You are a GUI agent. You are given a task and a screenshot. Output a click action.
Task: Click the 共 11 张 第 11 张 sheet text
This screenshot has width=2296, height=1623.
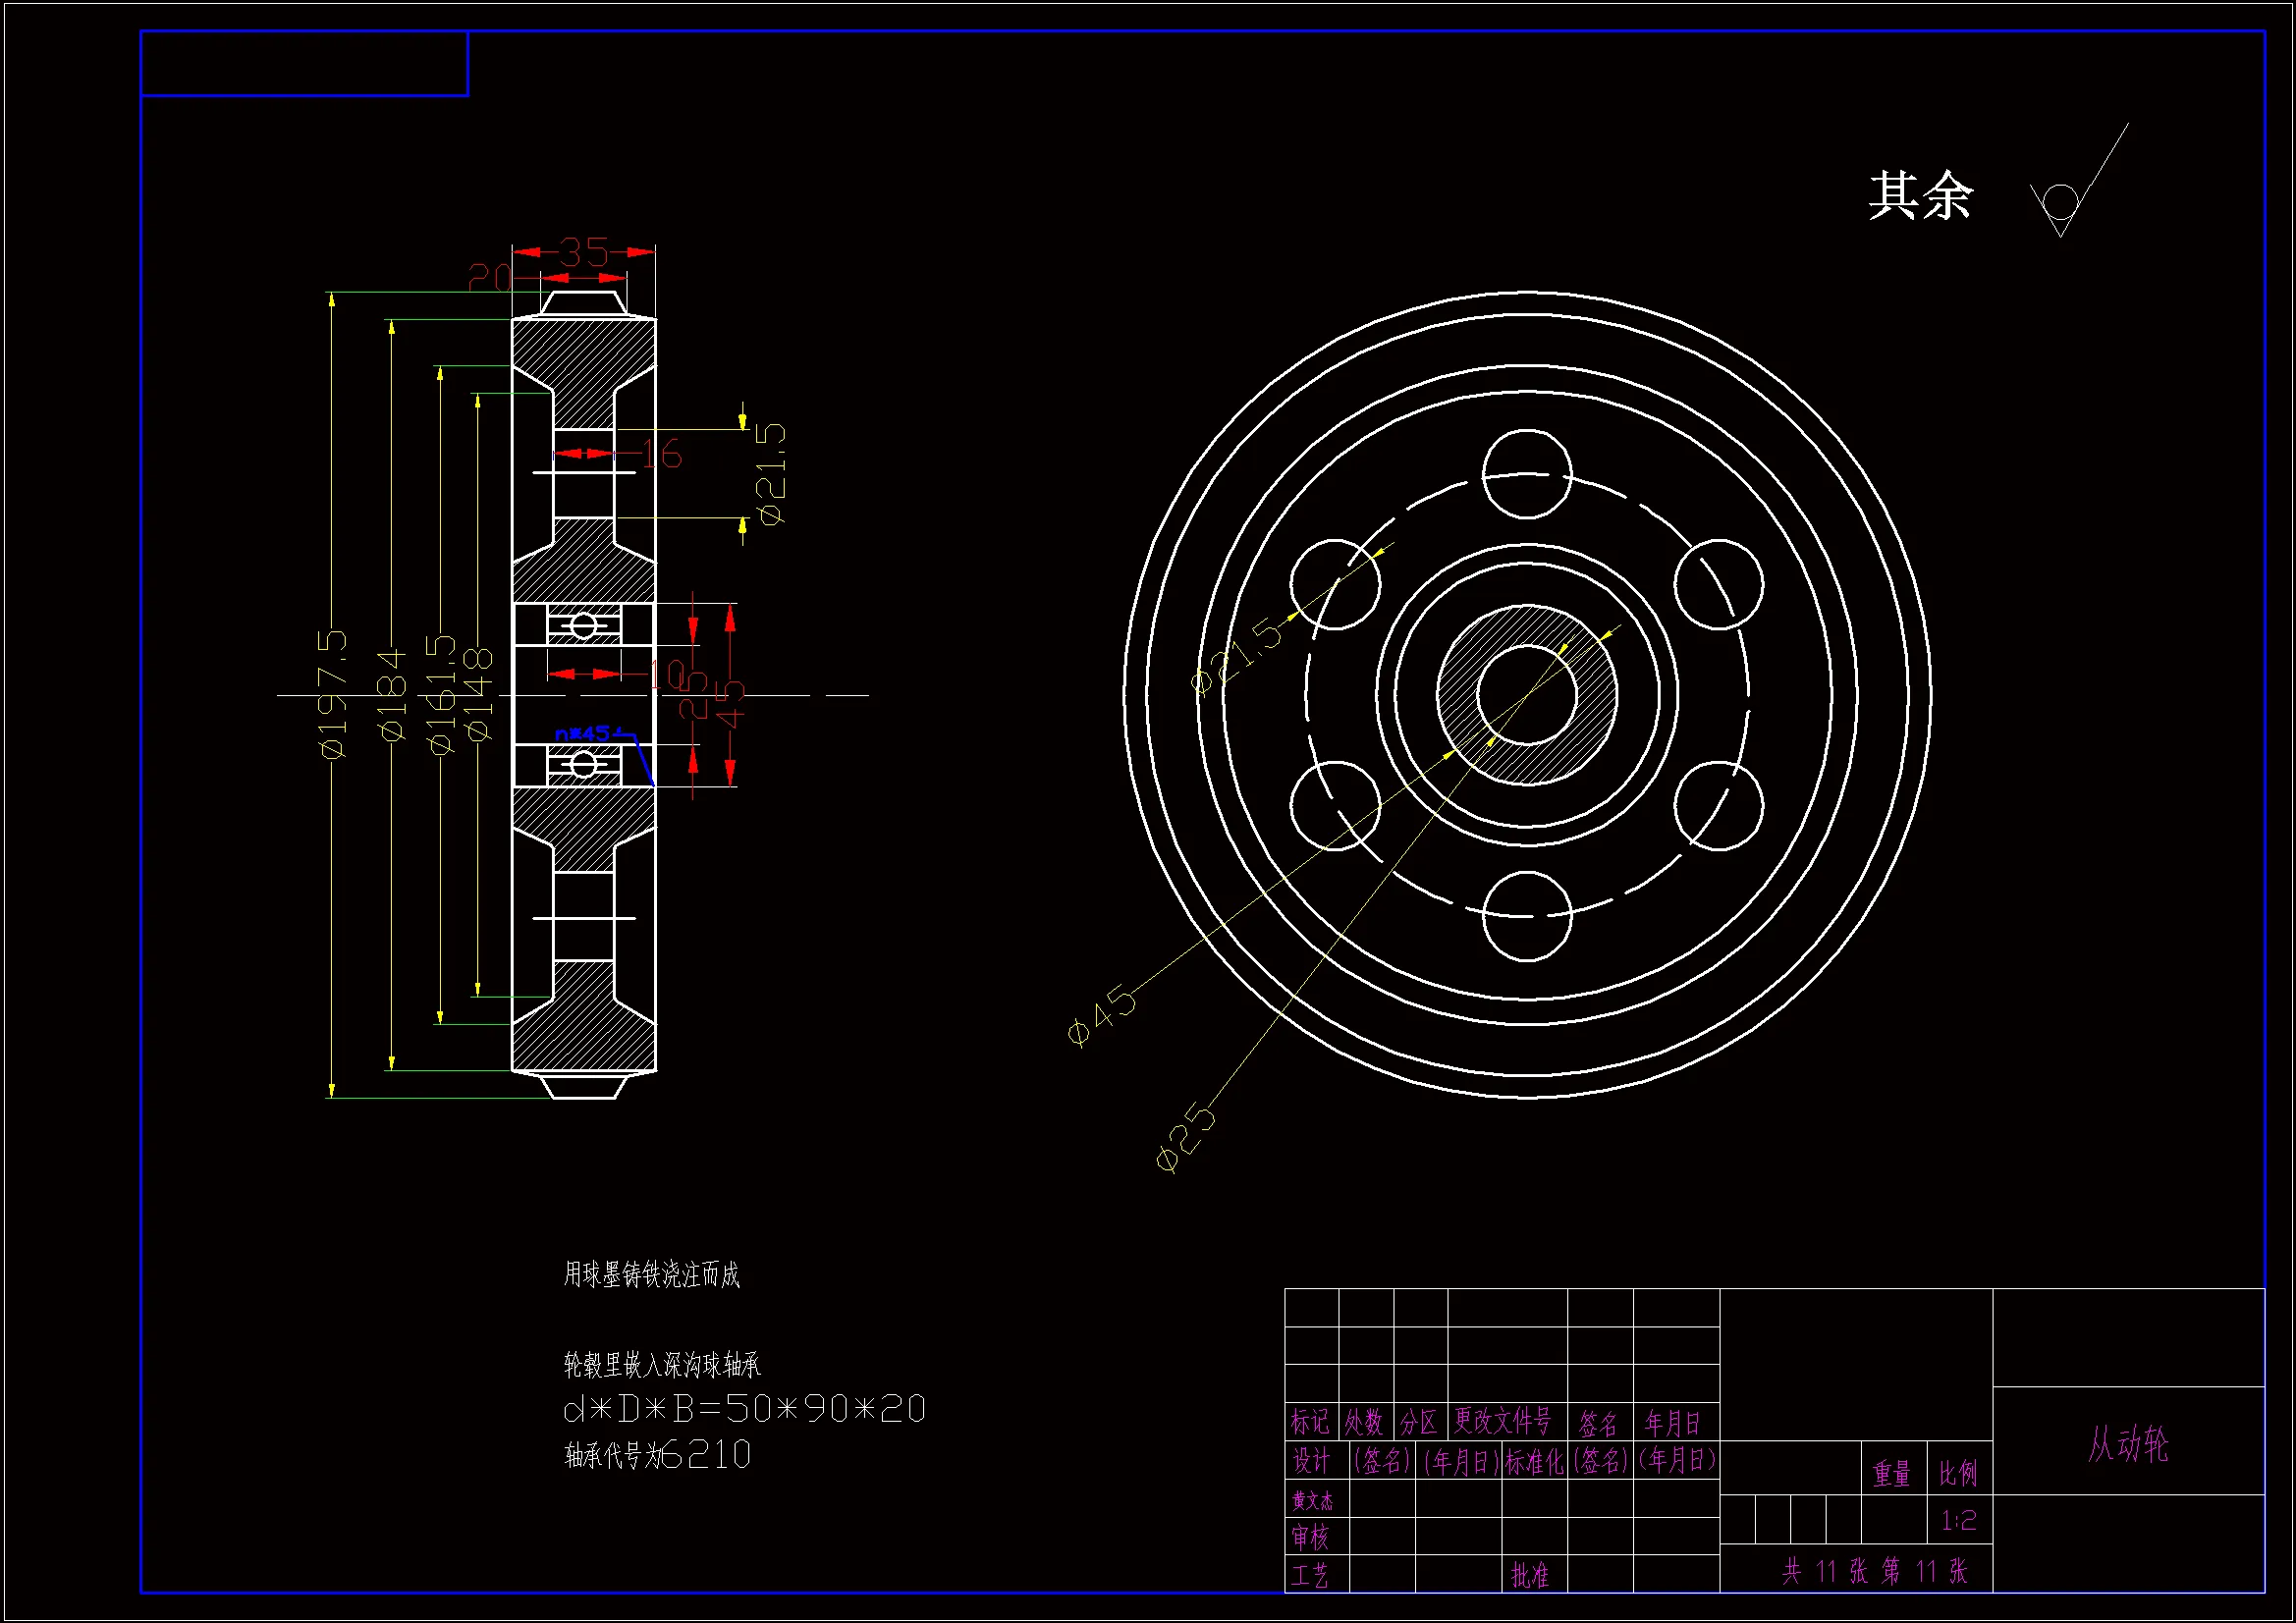pos(1874,1571)
